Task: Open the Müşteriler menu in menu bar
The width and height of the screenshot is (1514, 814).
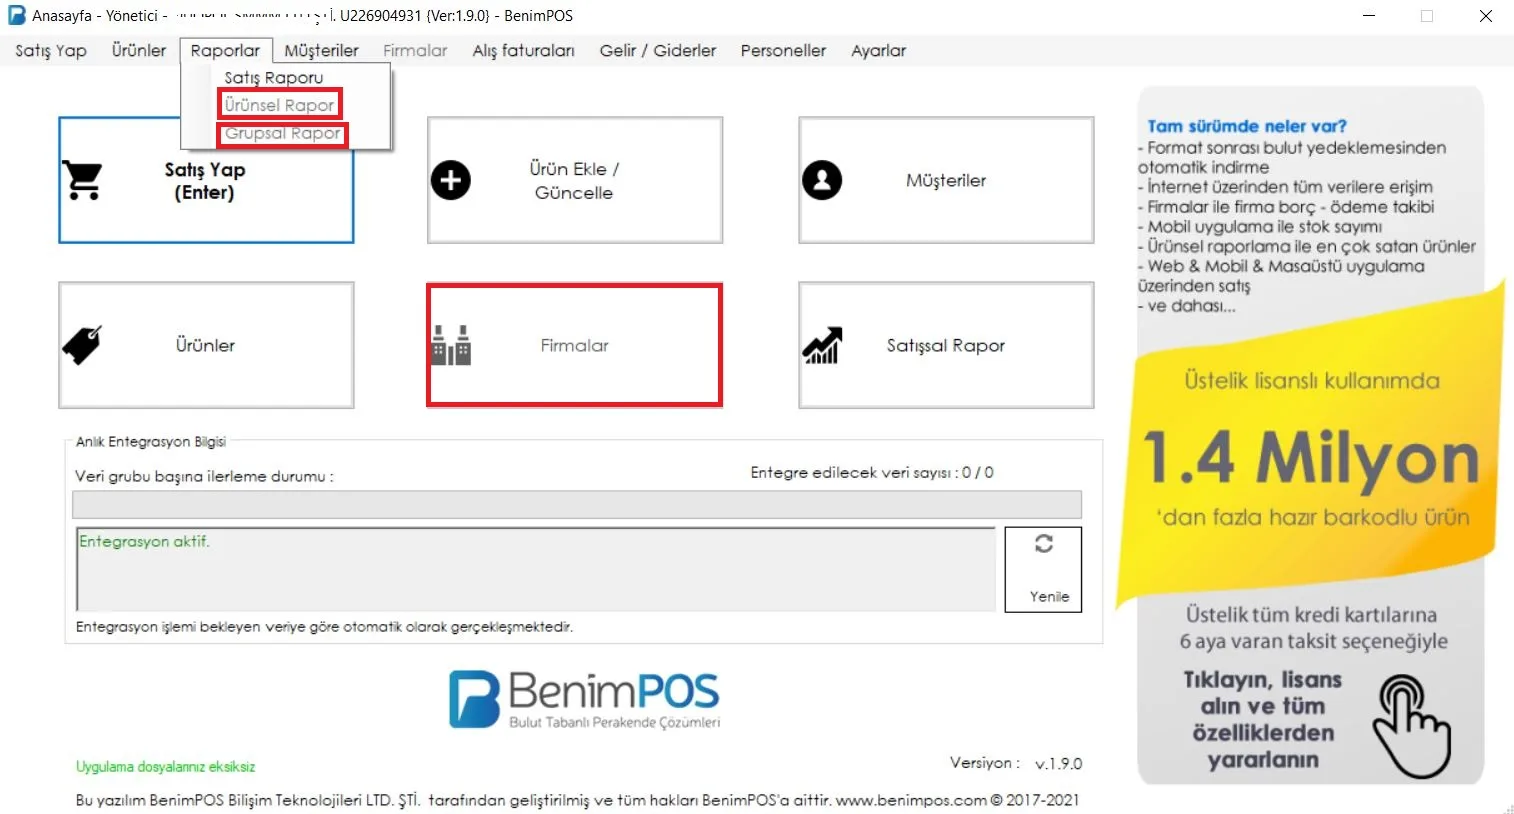Action: coord(321,50)
